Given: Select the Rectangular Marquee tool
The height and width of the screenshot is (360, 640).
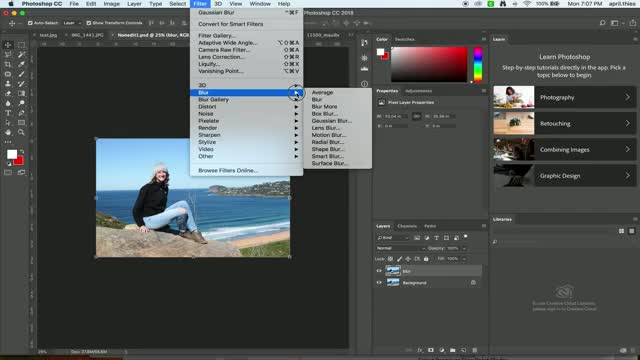Looking at the screenshot, I should point(21,45).
